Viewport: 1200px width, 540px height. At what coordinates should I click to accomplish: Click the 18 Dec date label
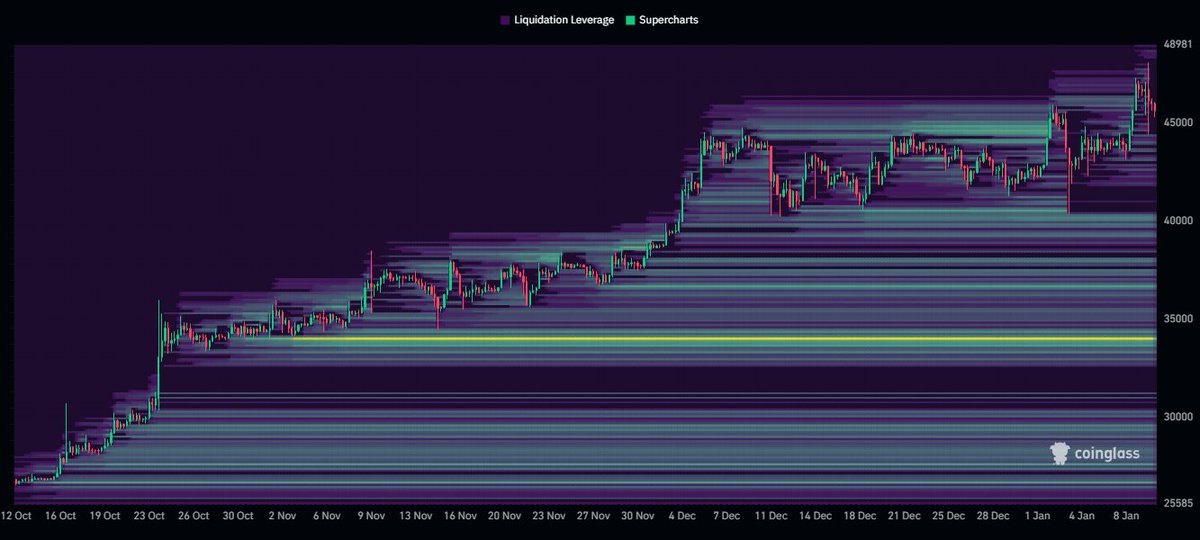[x=860, y=517]
